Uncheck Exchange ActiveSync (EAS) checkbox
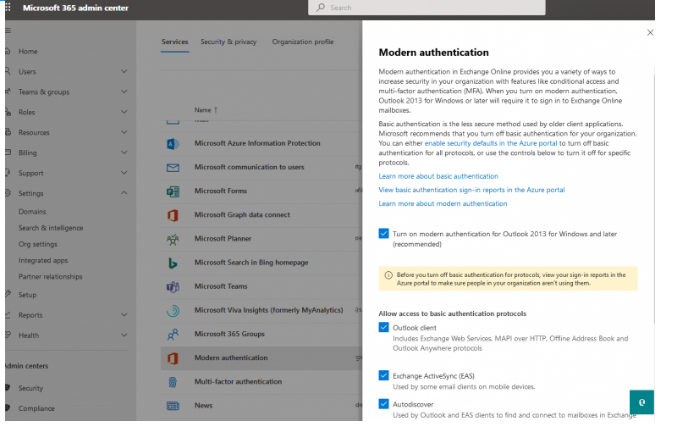Image resolution: width=694 pixels, height=437 pixels. coord(383,375)
